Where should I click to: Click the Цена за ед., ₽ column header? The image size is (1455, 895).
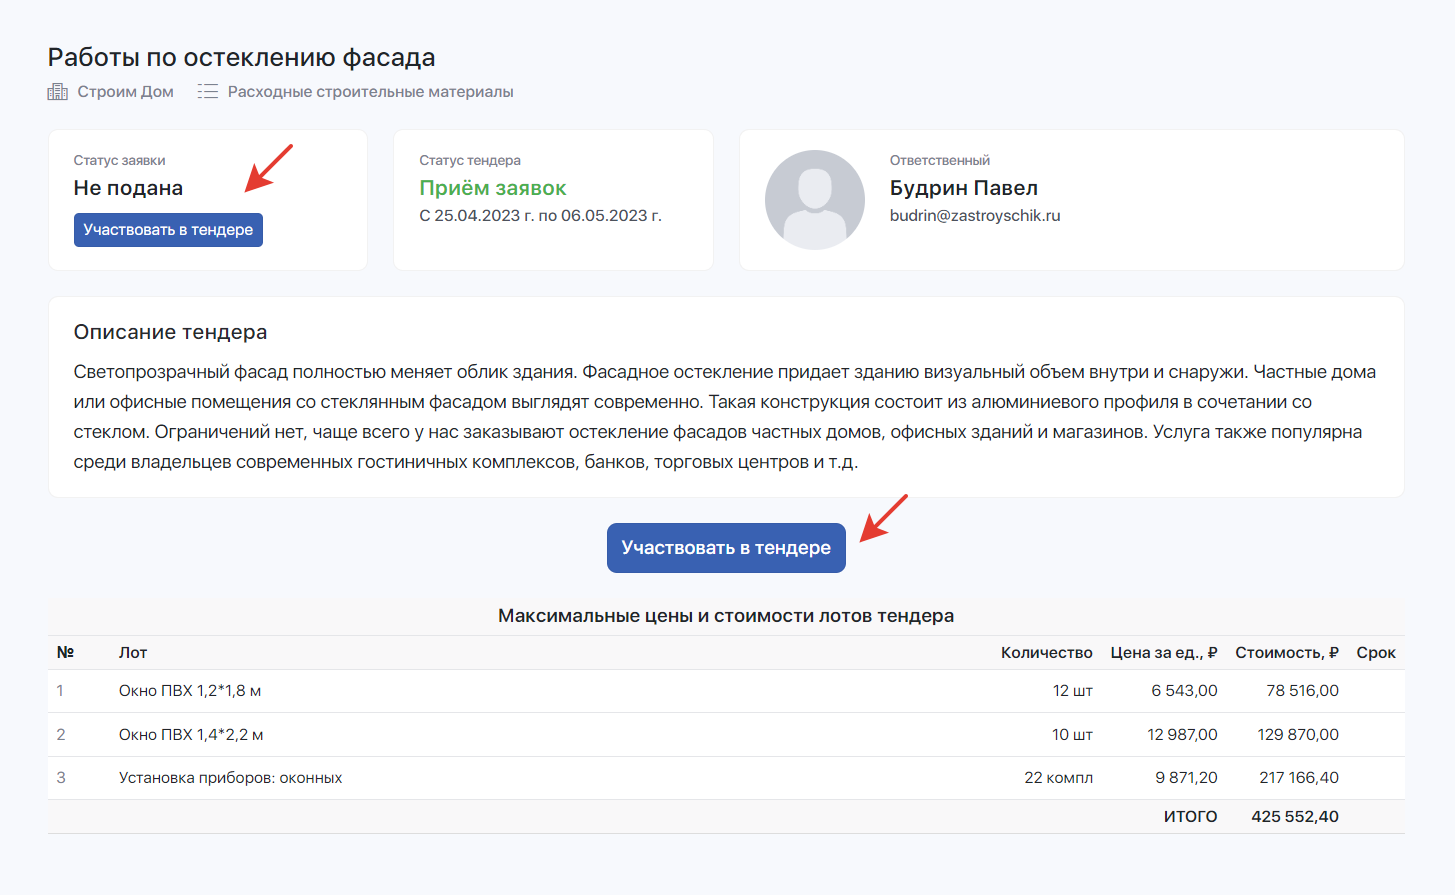[x=1163, y=653]
